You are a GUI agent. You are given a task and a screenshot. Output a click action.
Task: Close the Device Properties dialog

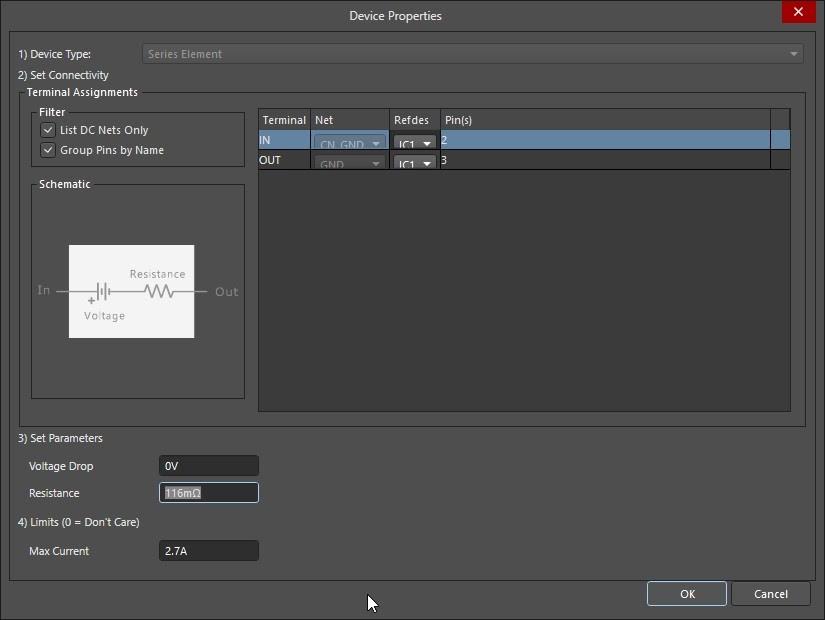798,12
